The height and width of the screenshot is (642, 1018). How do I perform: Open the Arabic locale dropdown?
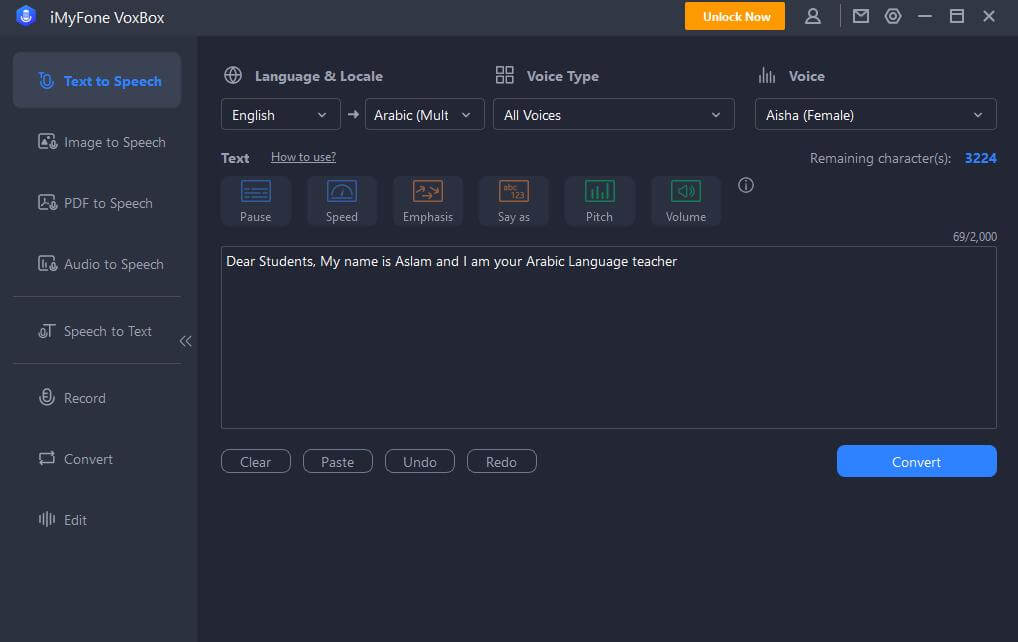pyautogui.click(x=425, y=115)
